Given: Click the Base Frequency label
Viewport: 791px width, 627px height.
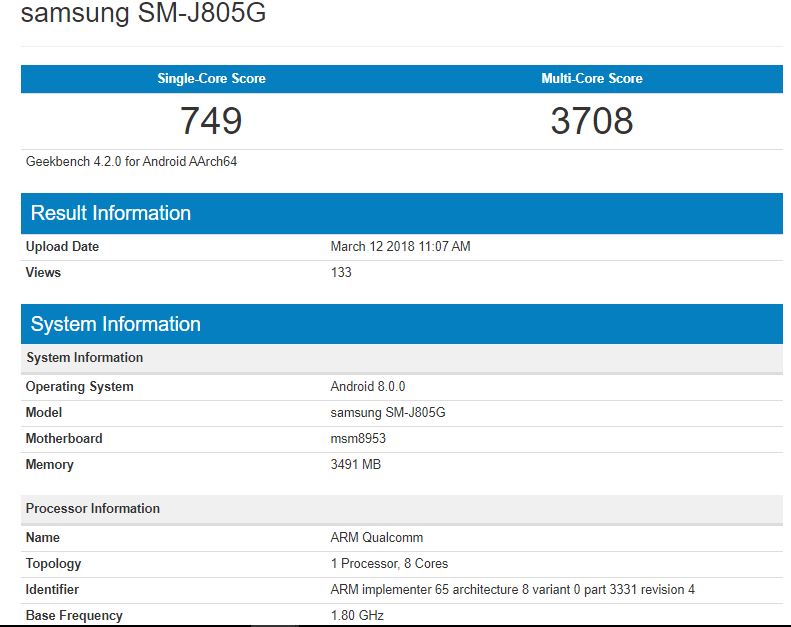Looking at the screenshot, I should (74, 616).
